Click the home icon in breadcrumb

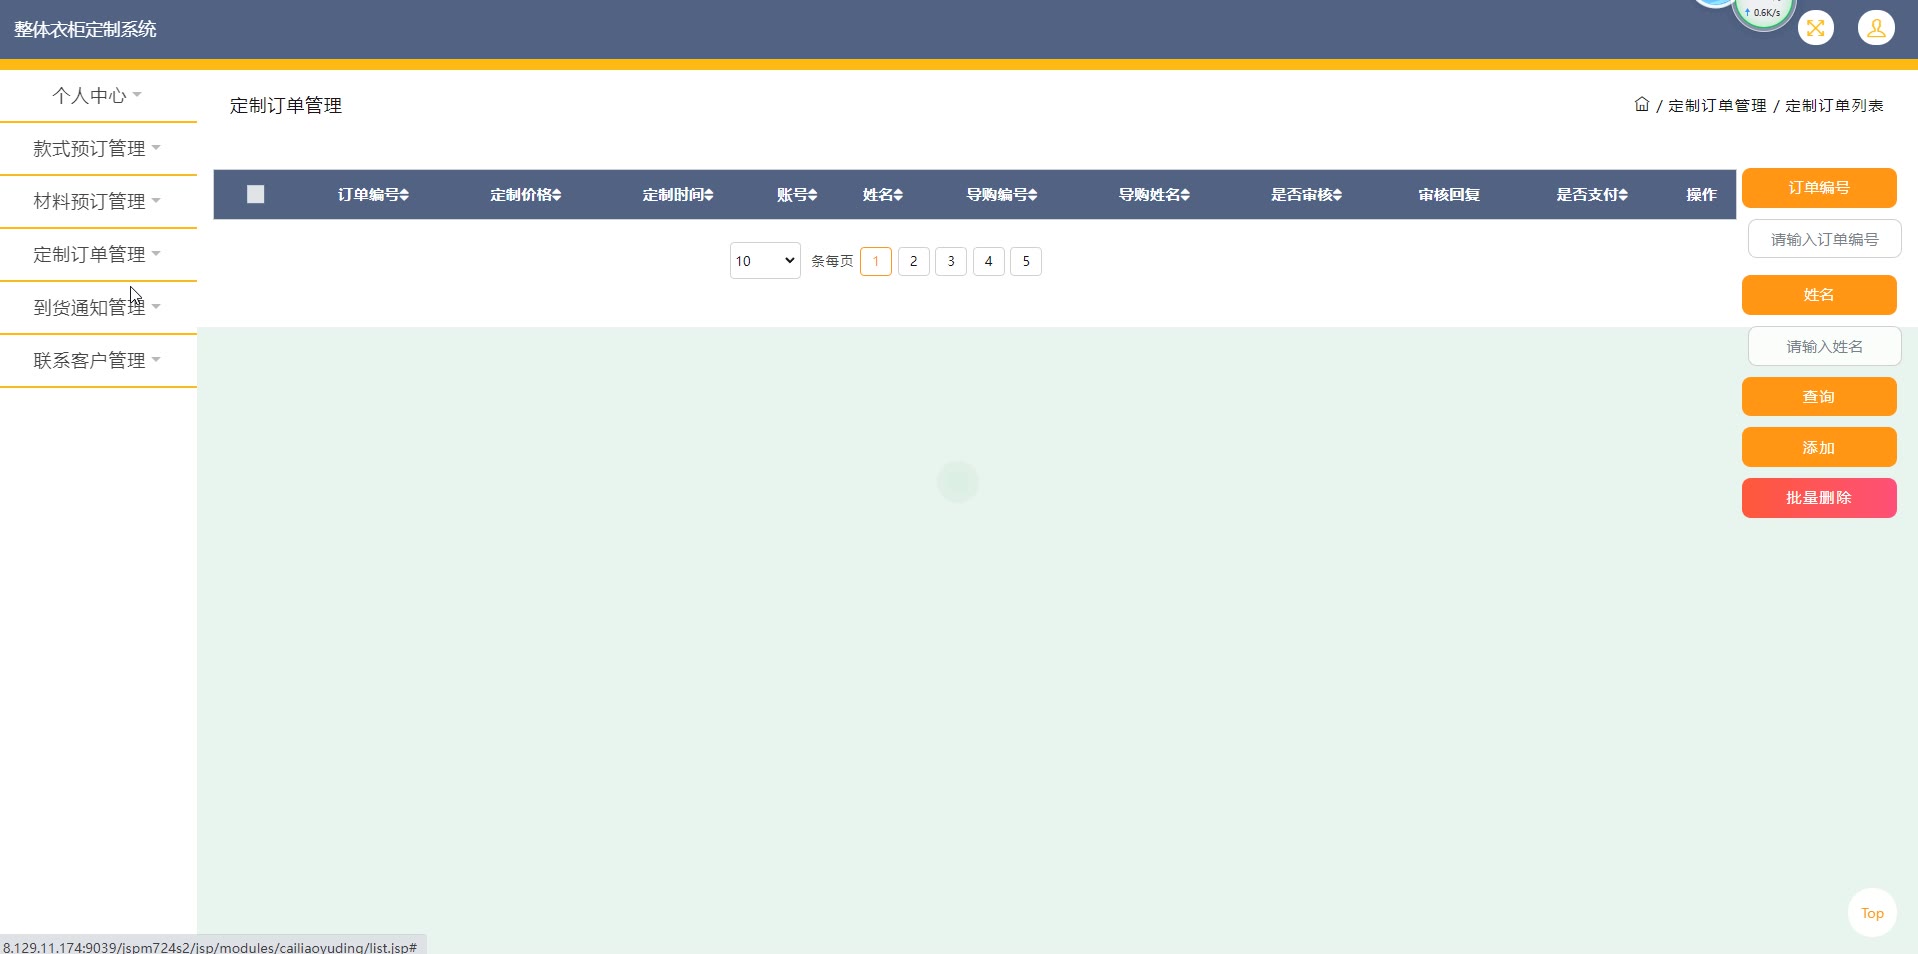click(x=1642, y=104)
